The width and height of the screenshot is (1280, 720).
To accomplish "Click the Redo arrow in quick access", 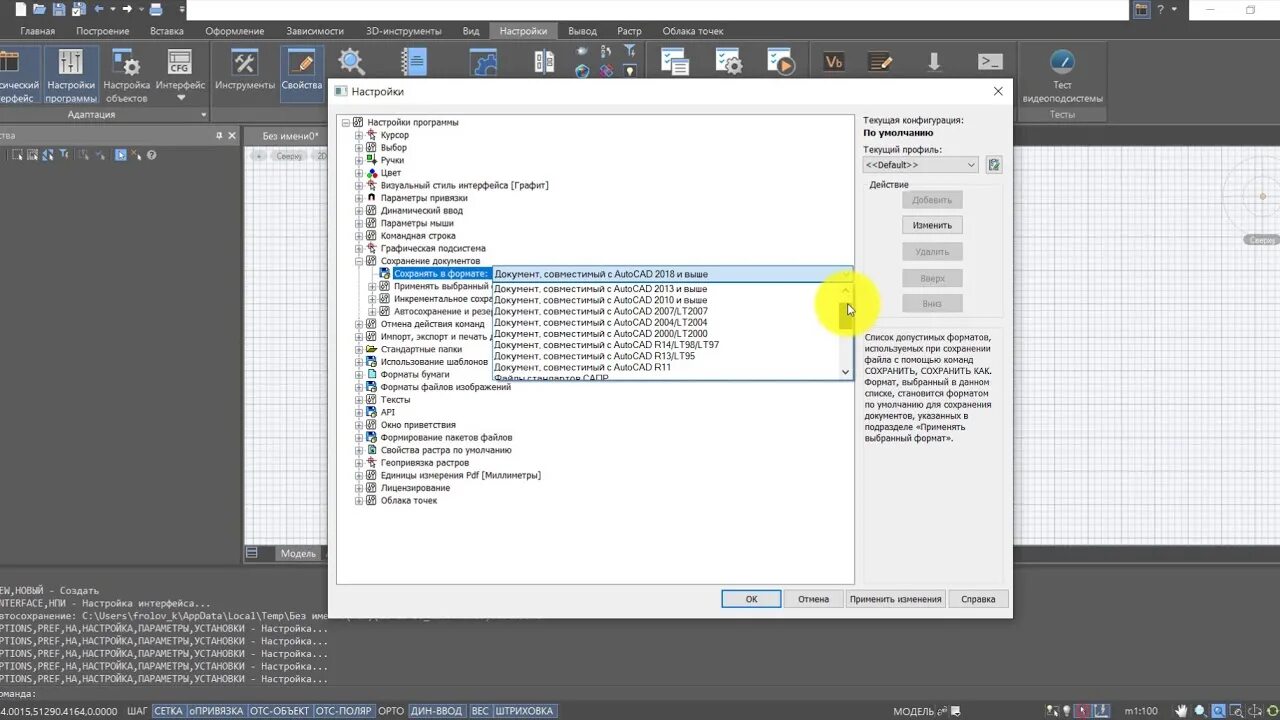I will coord(127,9).
